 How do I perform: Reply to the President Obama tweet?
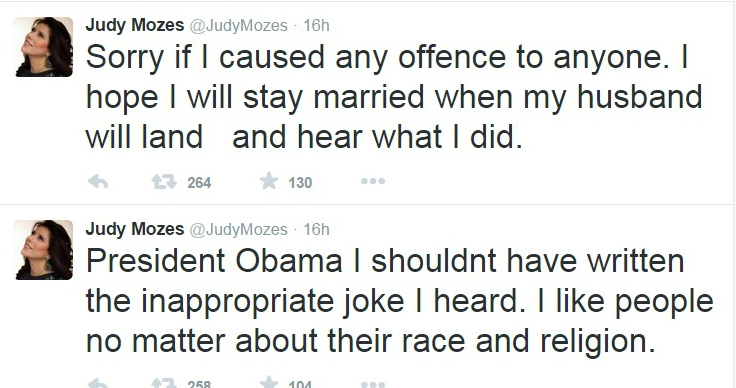[x=98, y=383]
